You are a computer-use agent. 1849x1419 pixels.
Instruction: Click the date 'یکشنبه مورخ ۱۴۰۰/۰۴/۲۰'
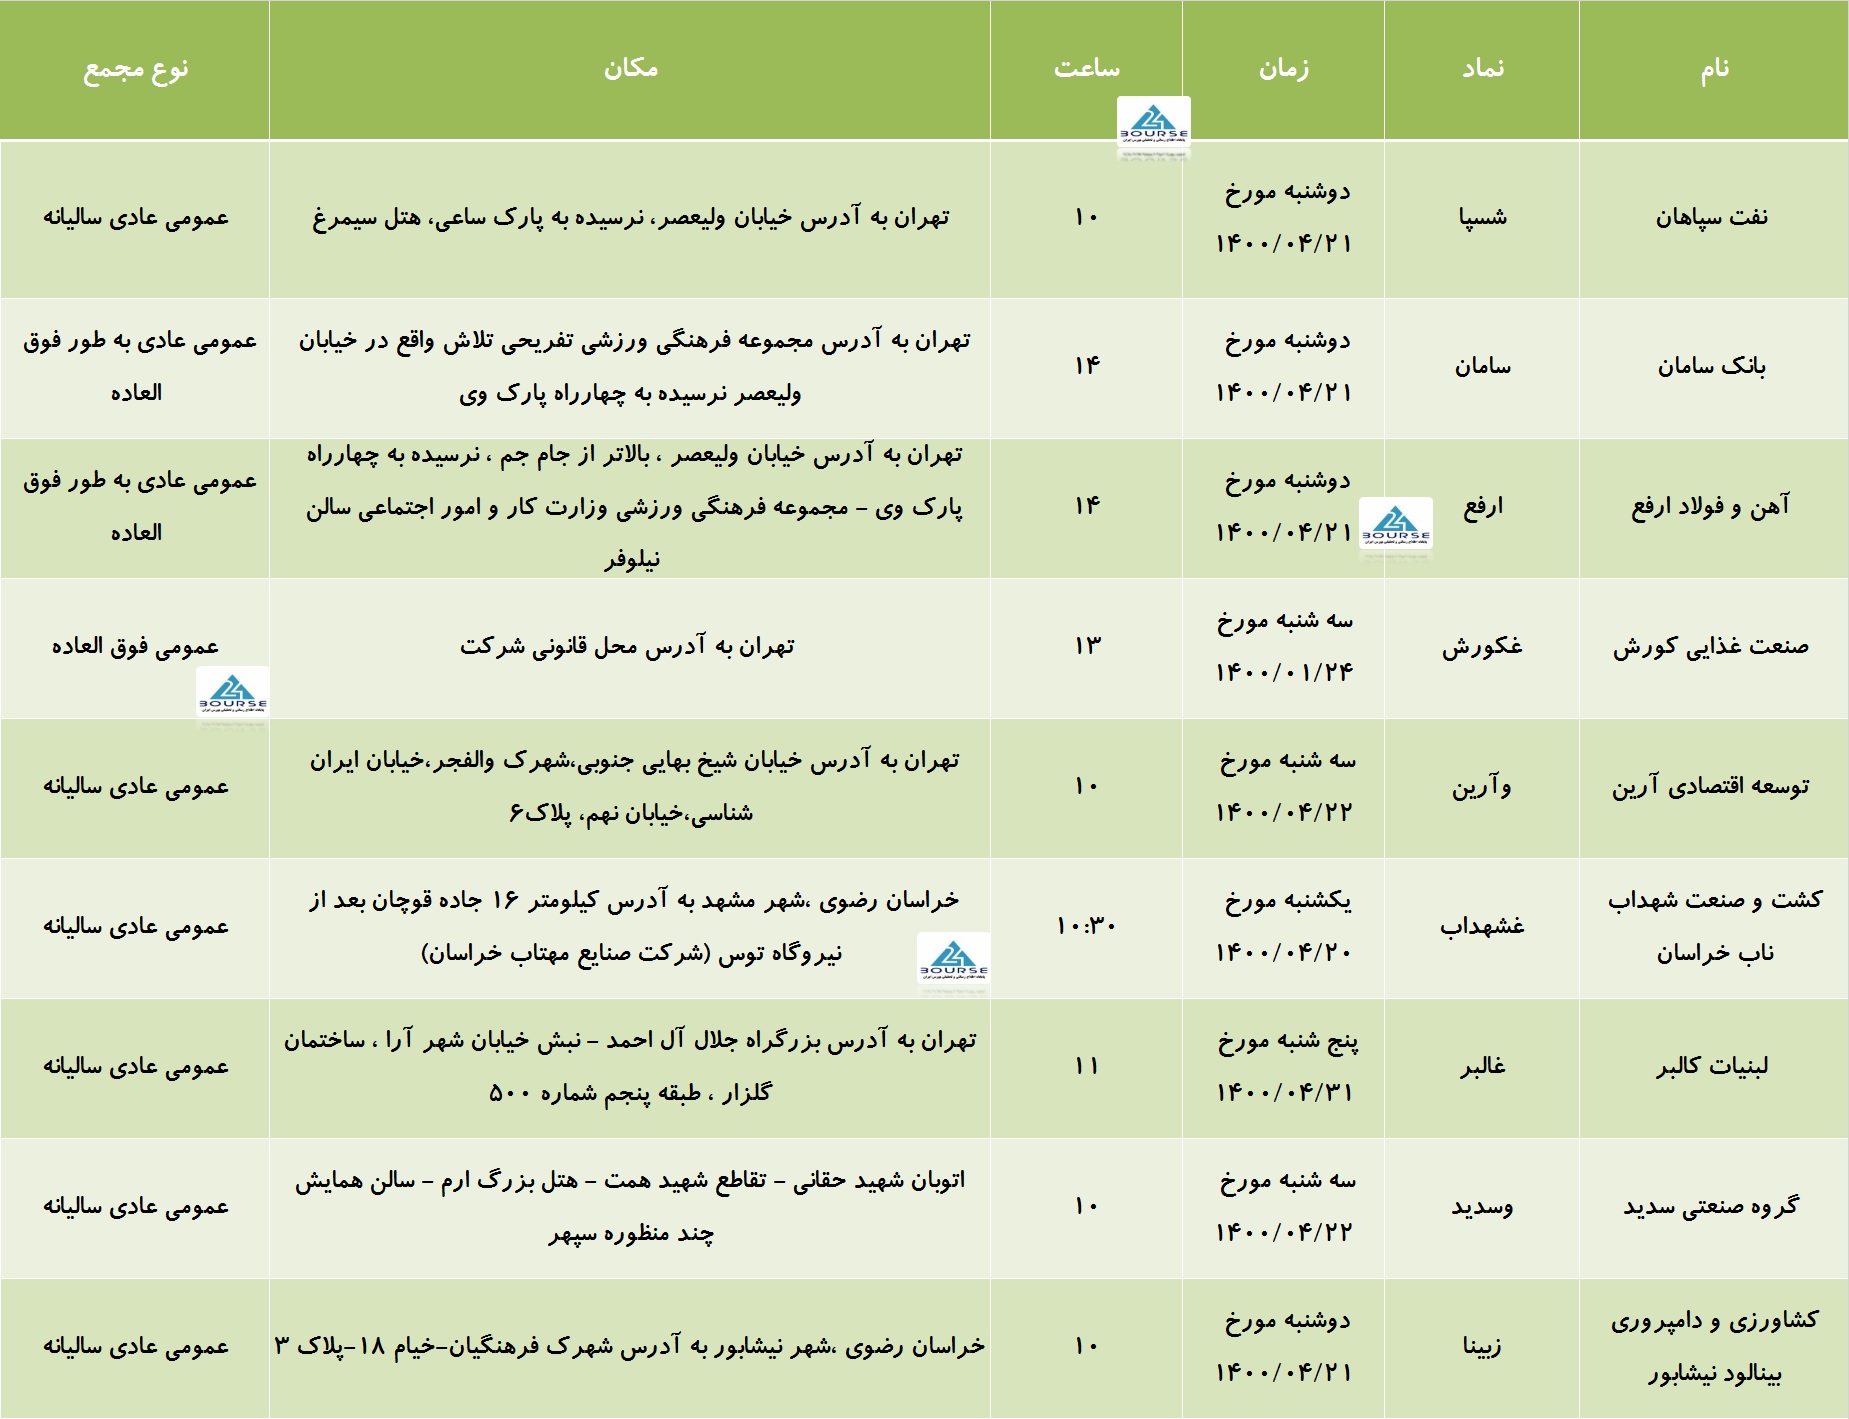click(x=1284, y=926)
